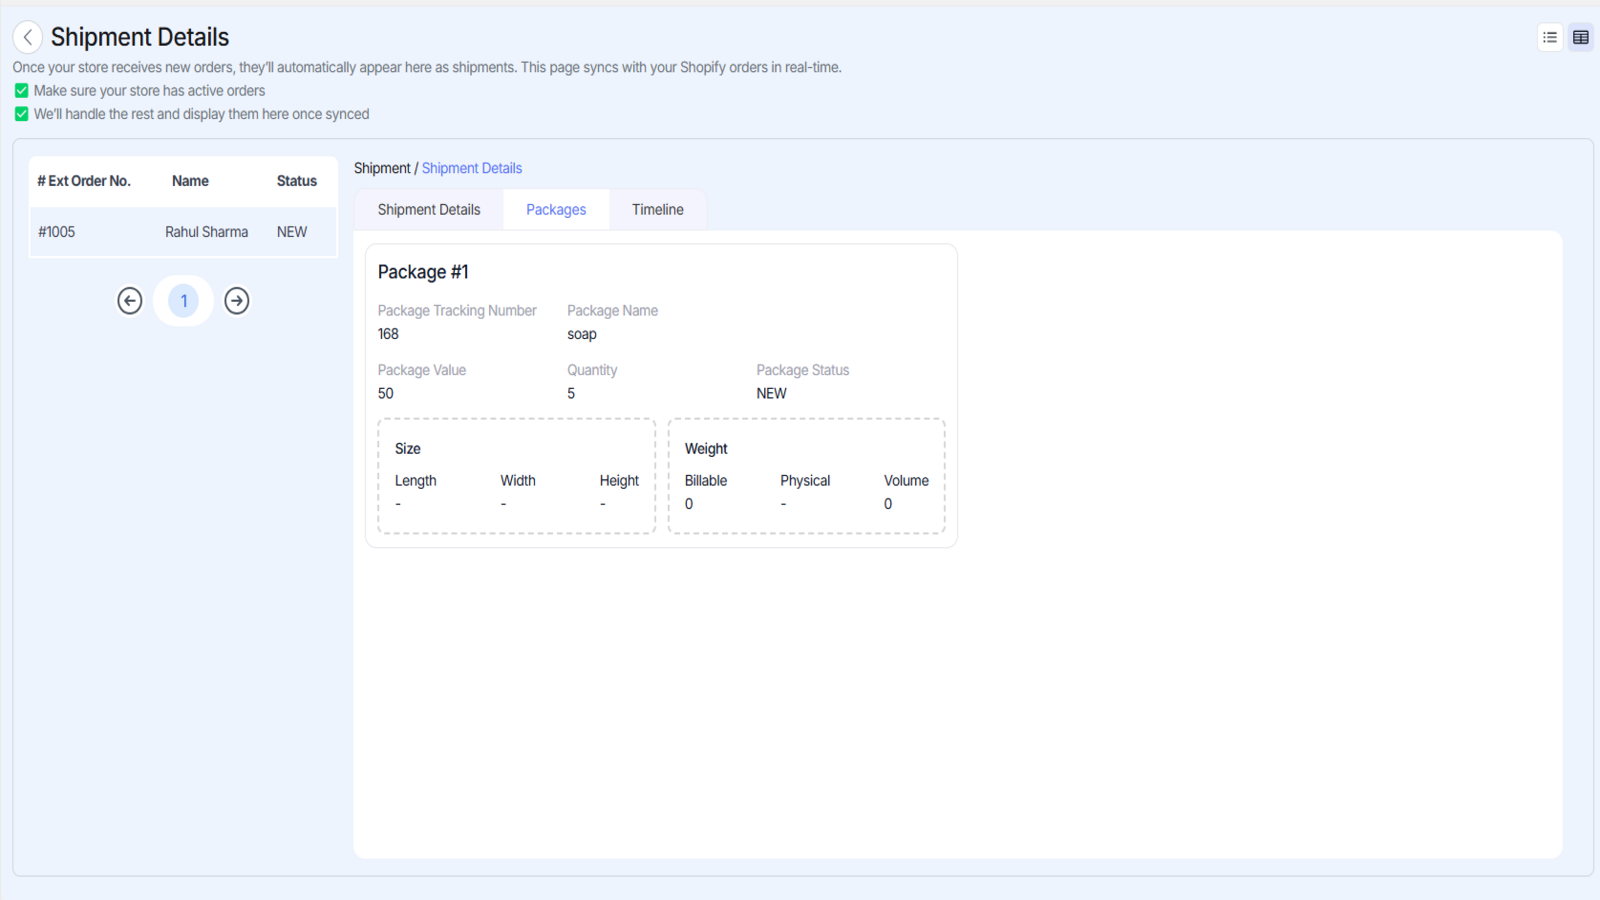Image resolution: width=1600 pixels, height=900 pixels.
Task: Click the back arrow beside Shipment Details title
Action: point(28,38)
